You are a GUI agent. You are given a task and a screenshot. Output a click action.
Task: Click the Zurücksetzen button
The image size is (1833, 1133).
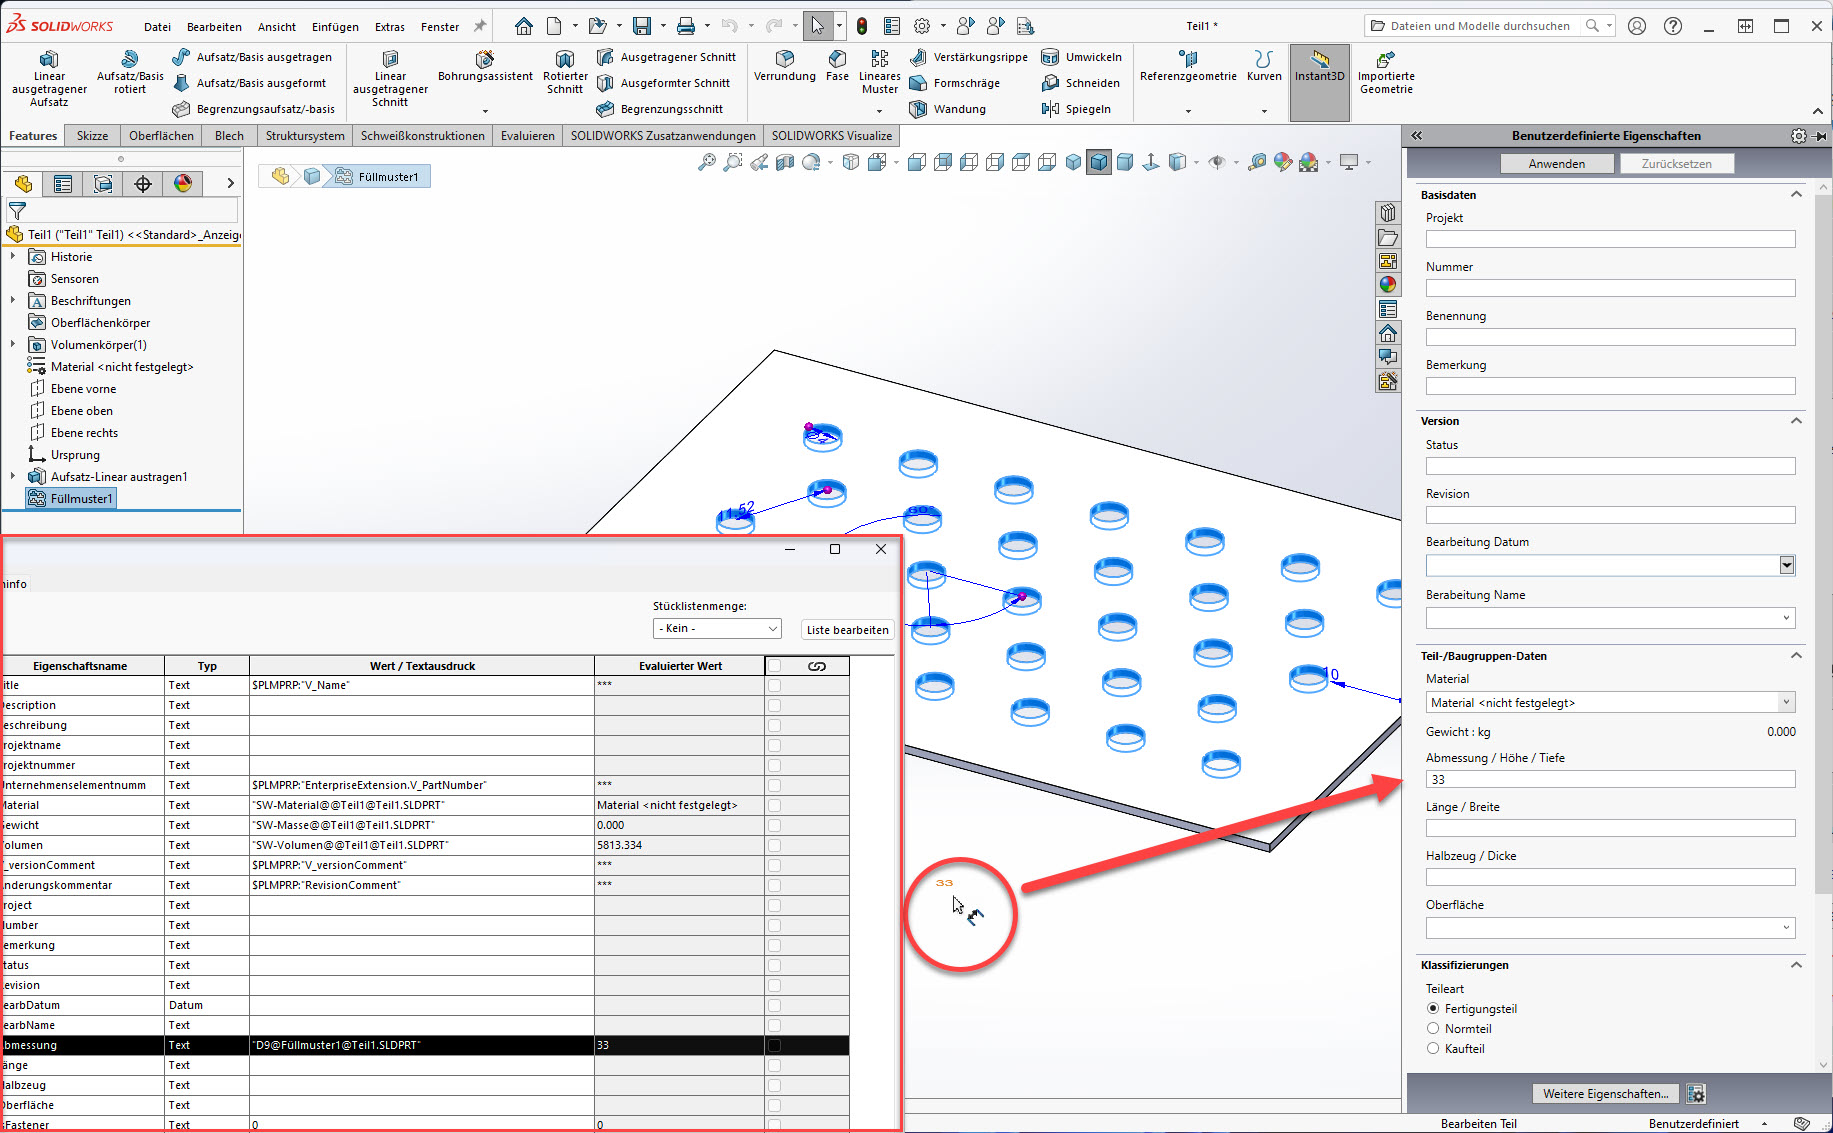tap(1677, 163)
